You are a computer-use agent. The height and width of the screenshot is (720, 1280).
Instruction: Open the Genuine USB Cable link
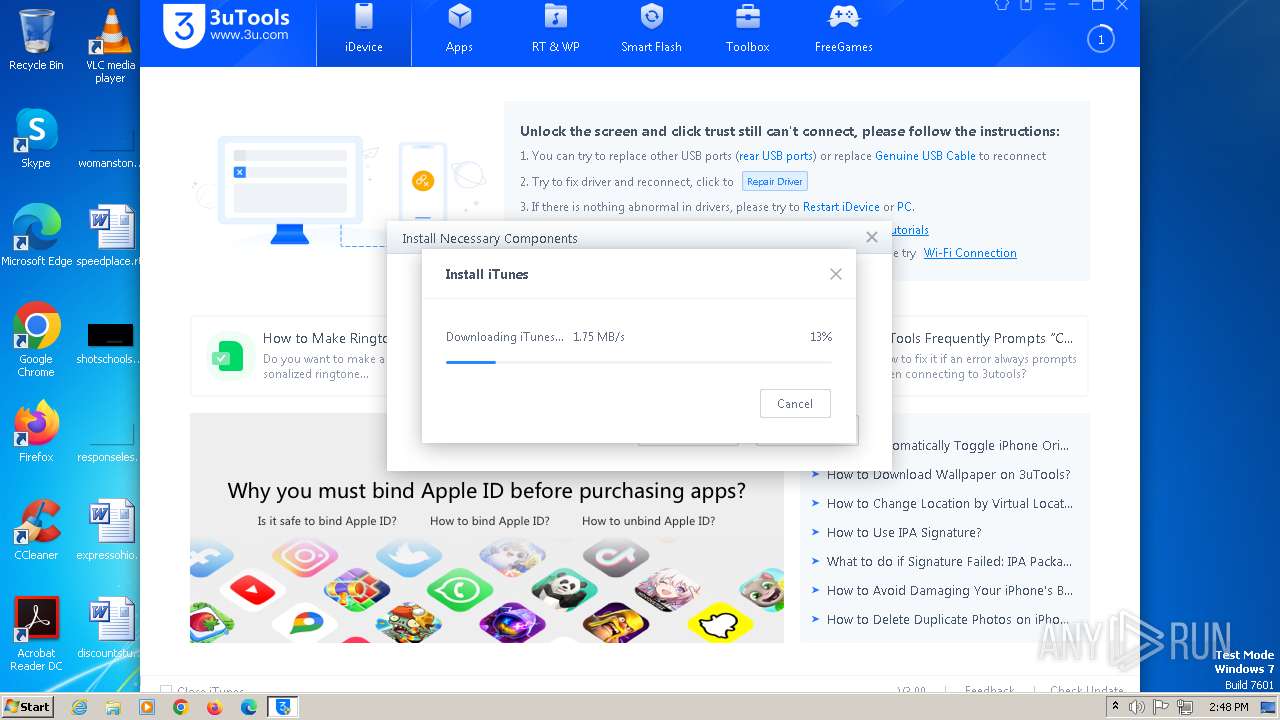pos(925,156)
